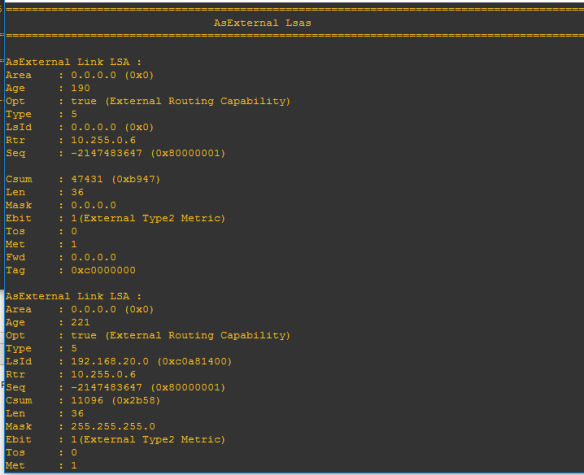Select checksum value '47431 (0xb947)'
The width and height of the screenshot is (584, 475).
click(115, 179)
